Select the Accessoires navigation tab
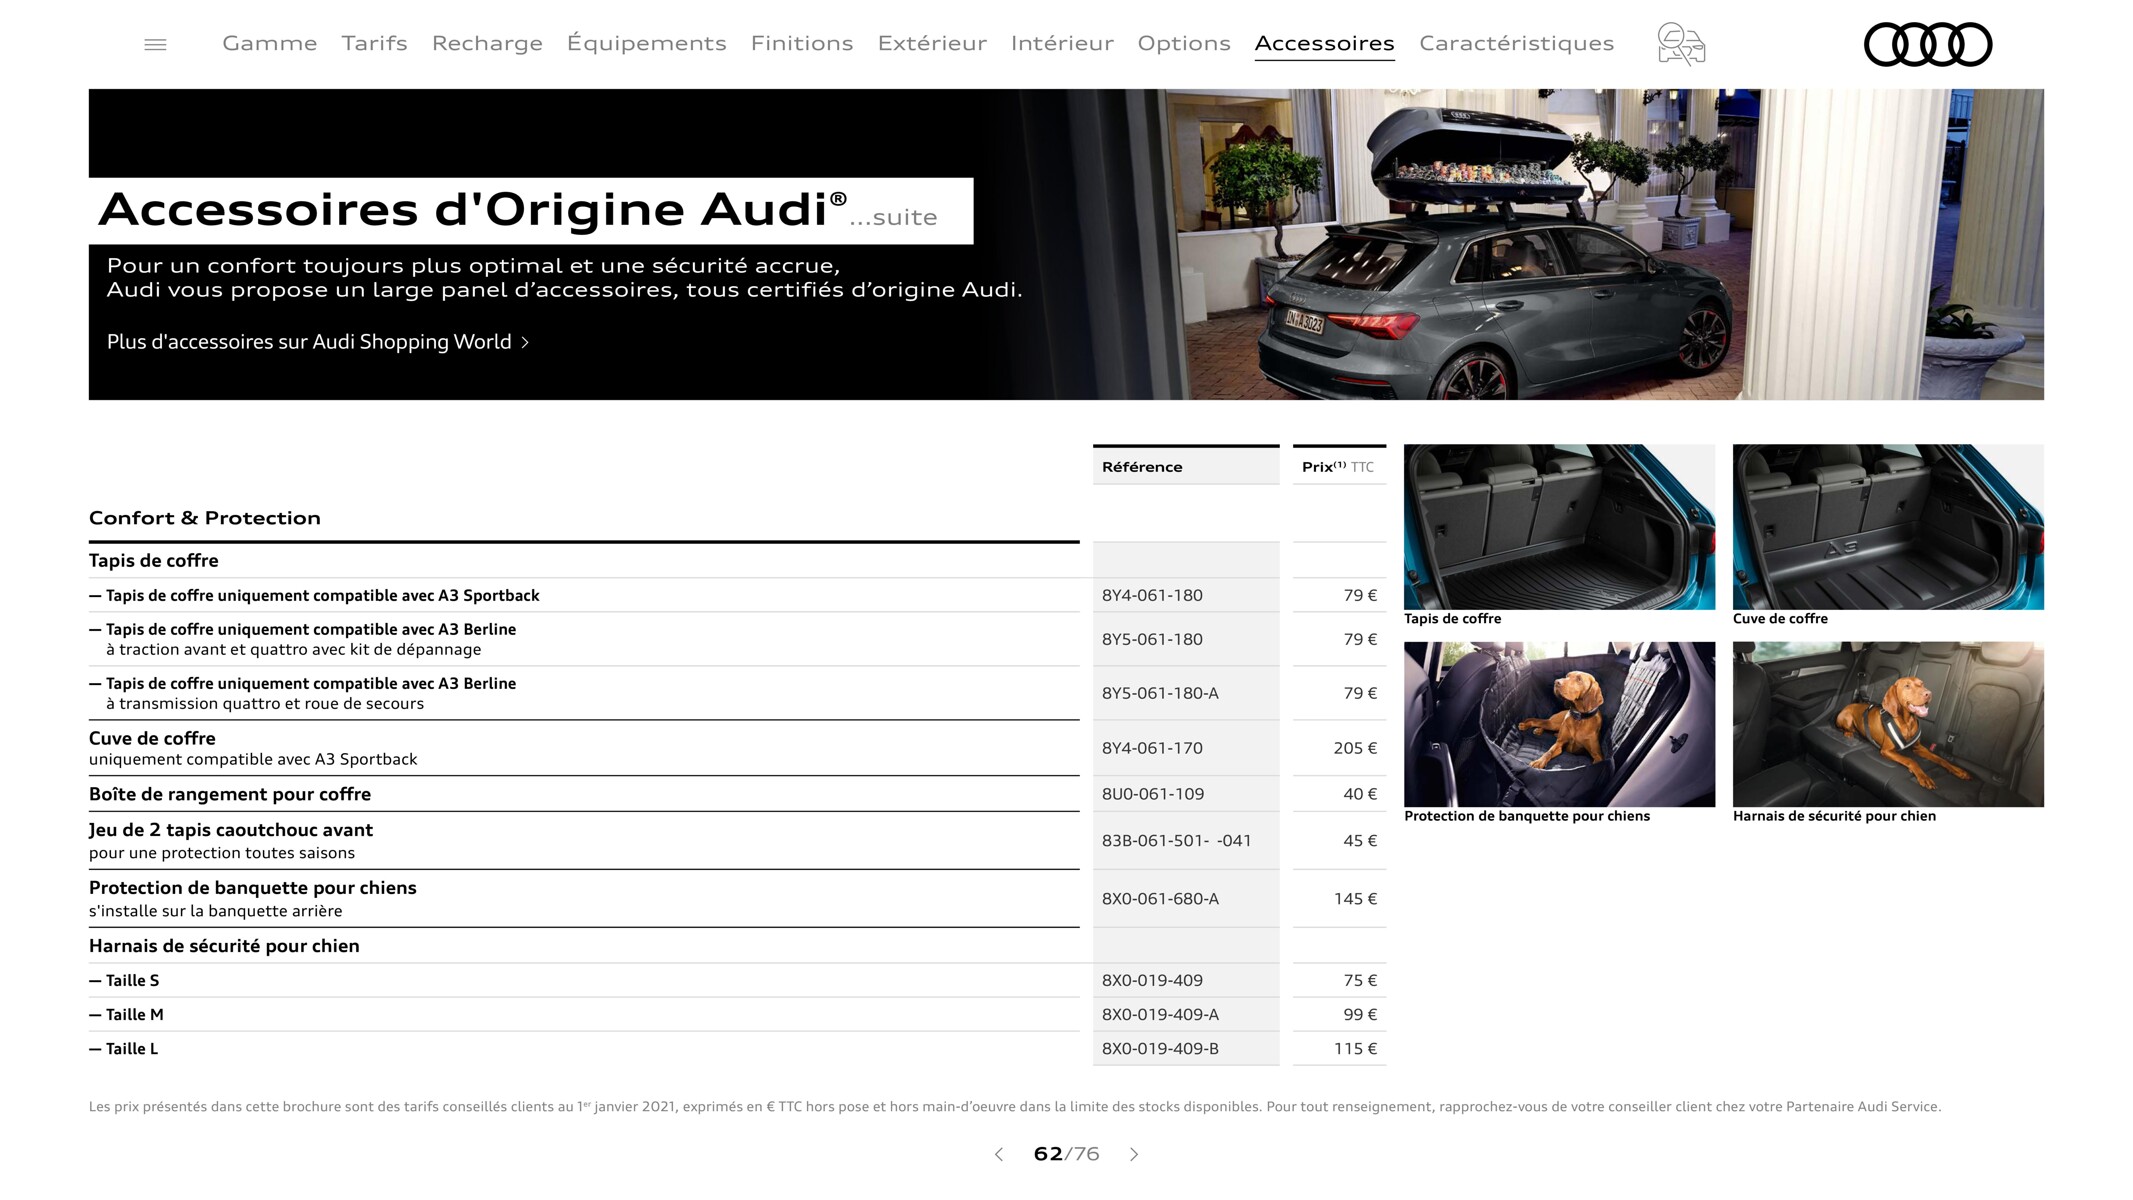This screenshot has height=1200, width=2133. pyautogui.click(x=1323, y=42)
